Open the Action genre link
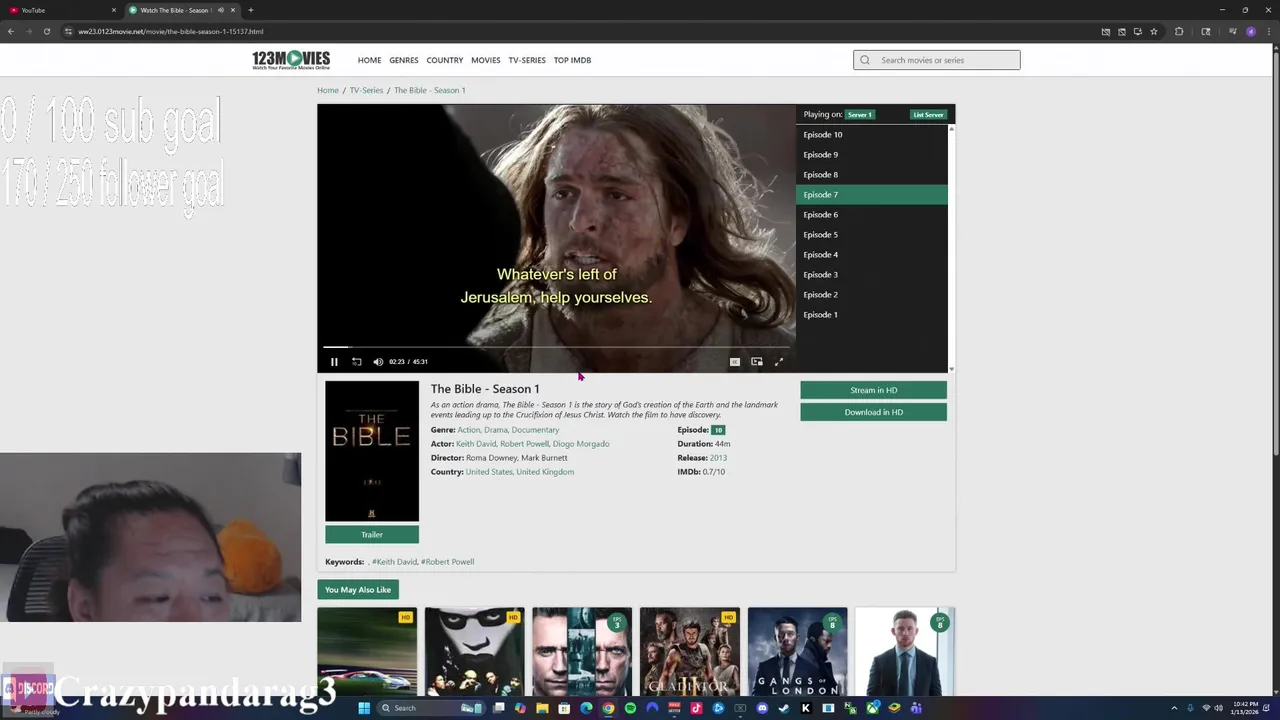This screenshot has height=720, width=1280. click(468, 430)
